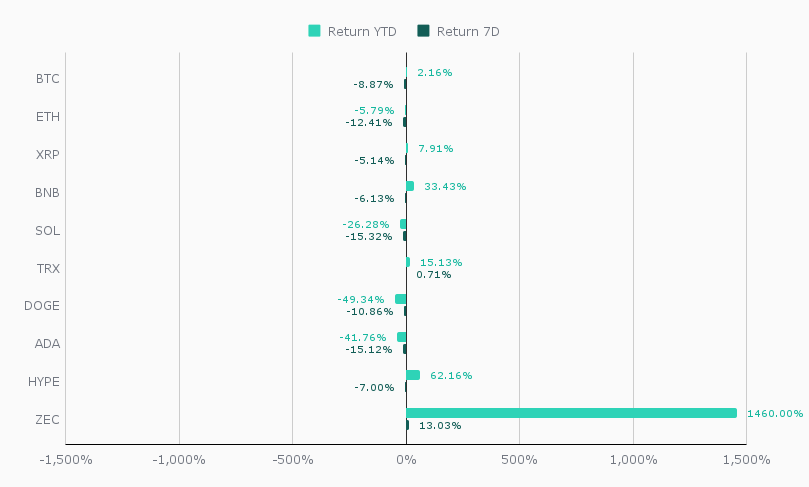Click the Return 7D legend color swatch
This screenshot has height=487, width=809.
coord(423,32)
